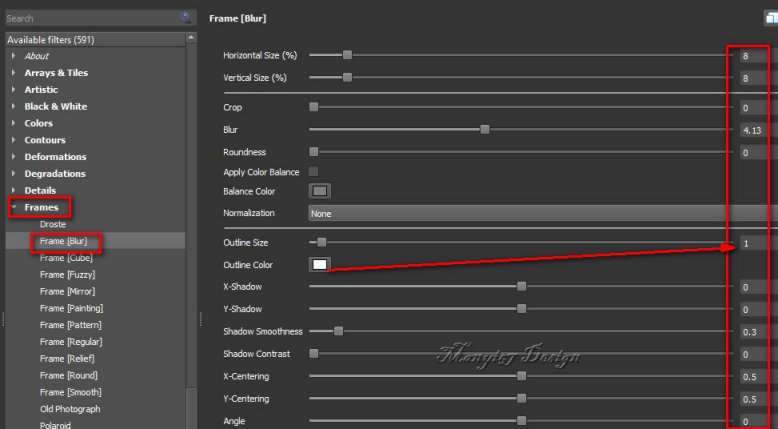
Task: Click the Blur slider handle
Action: (x=485, y=129)
